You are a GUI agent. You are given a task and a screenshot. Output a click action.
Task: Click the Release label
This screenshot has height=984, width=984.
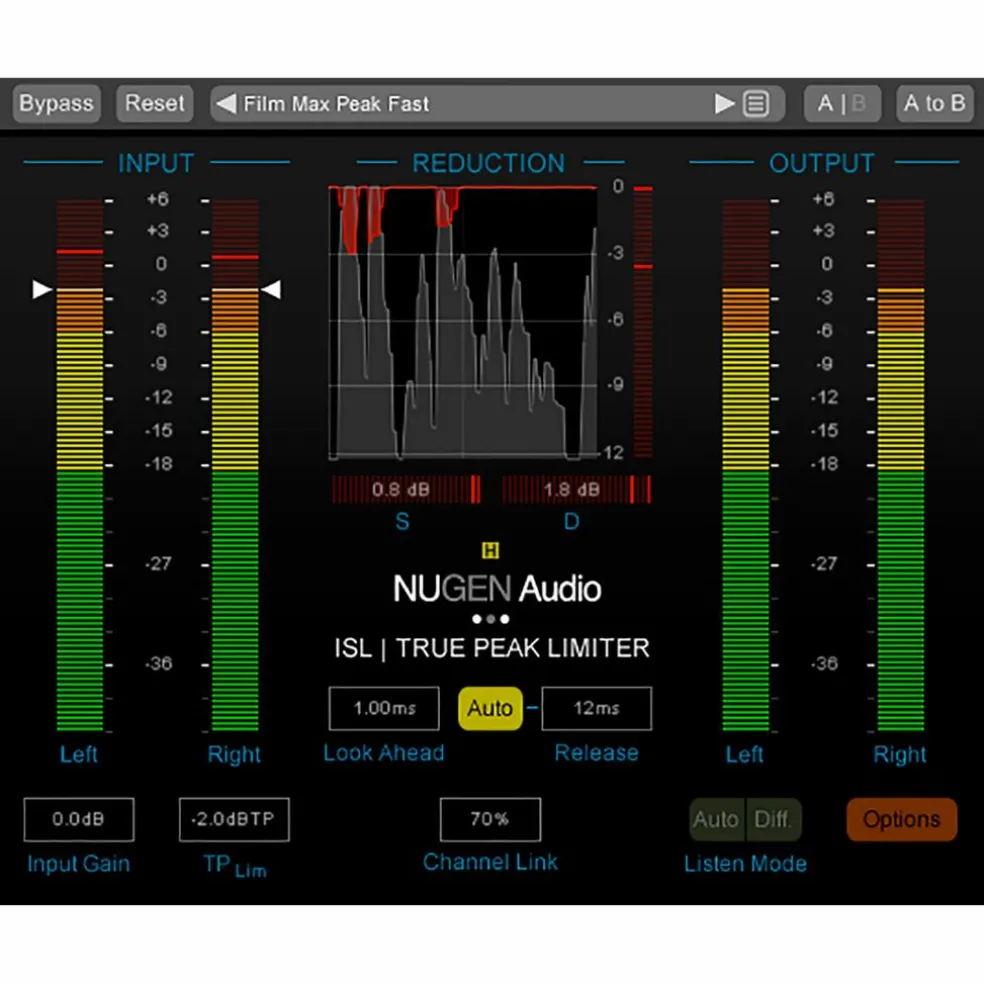click(x=596, y=753)
